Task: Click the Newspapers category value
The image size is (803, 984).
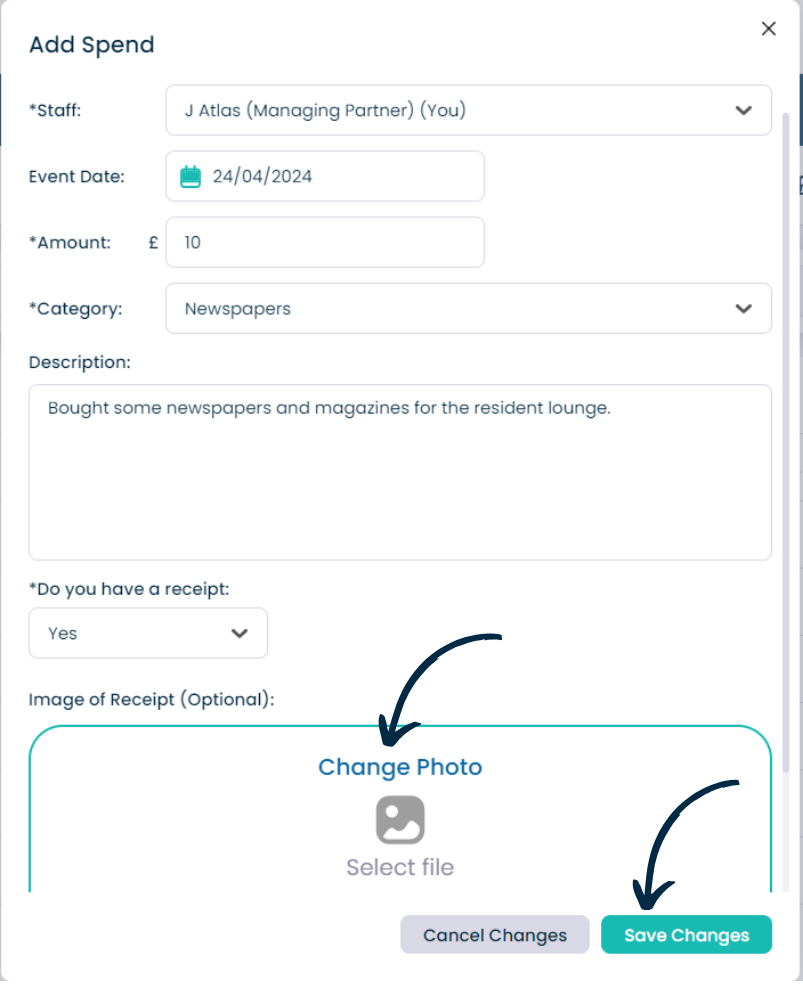Action: pos(238,309)
